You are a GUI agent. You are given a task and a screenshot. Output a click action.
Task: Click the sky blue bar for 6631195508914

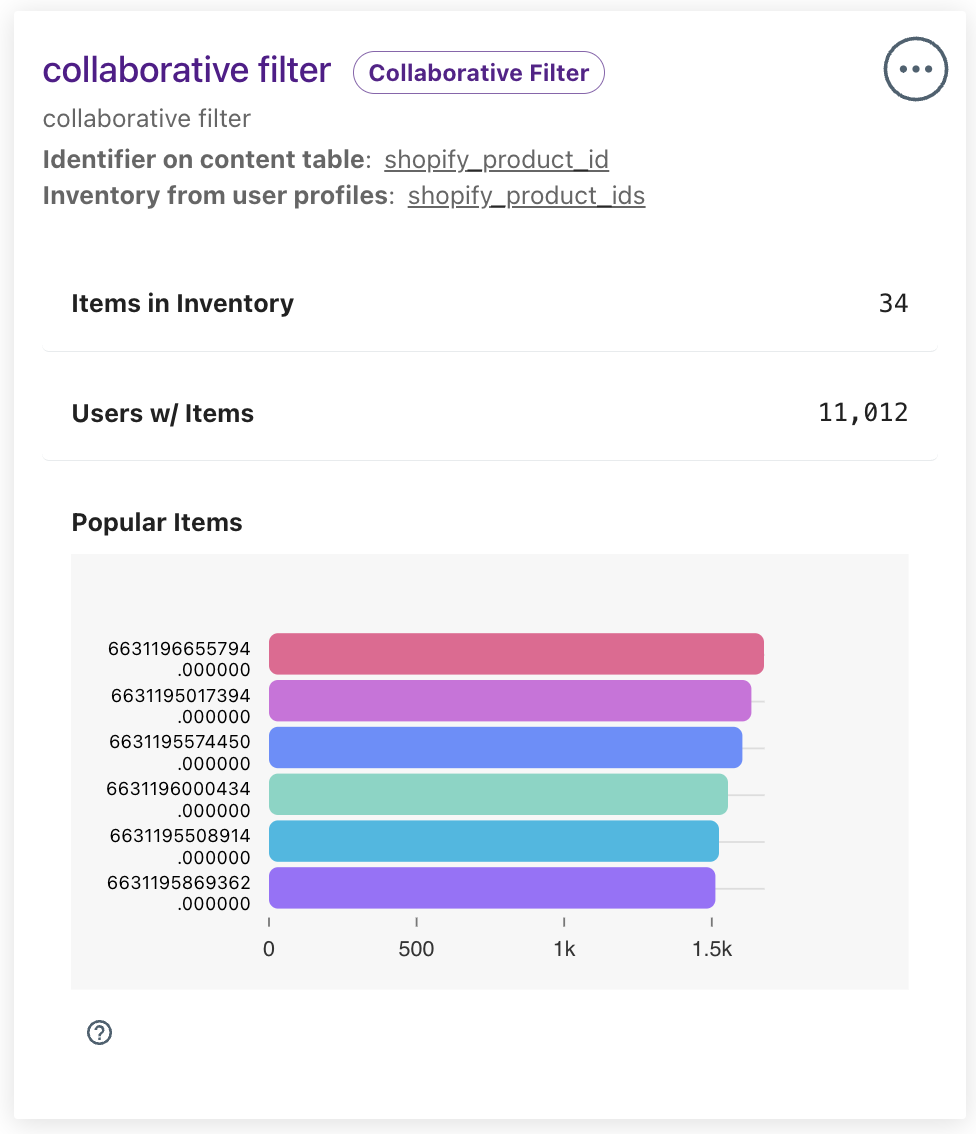(494, 841)
